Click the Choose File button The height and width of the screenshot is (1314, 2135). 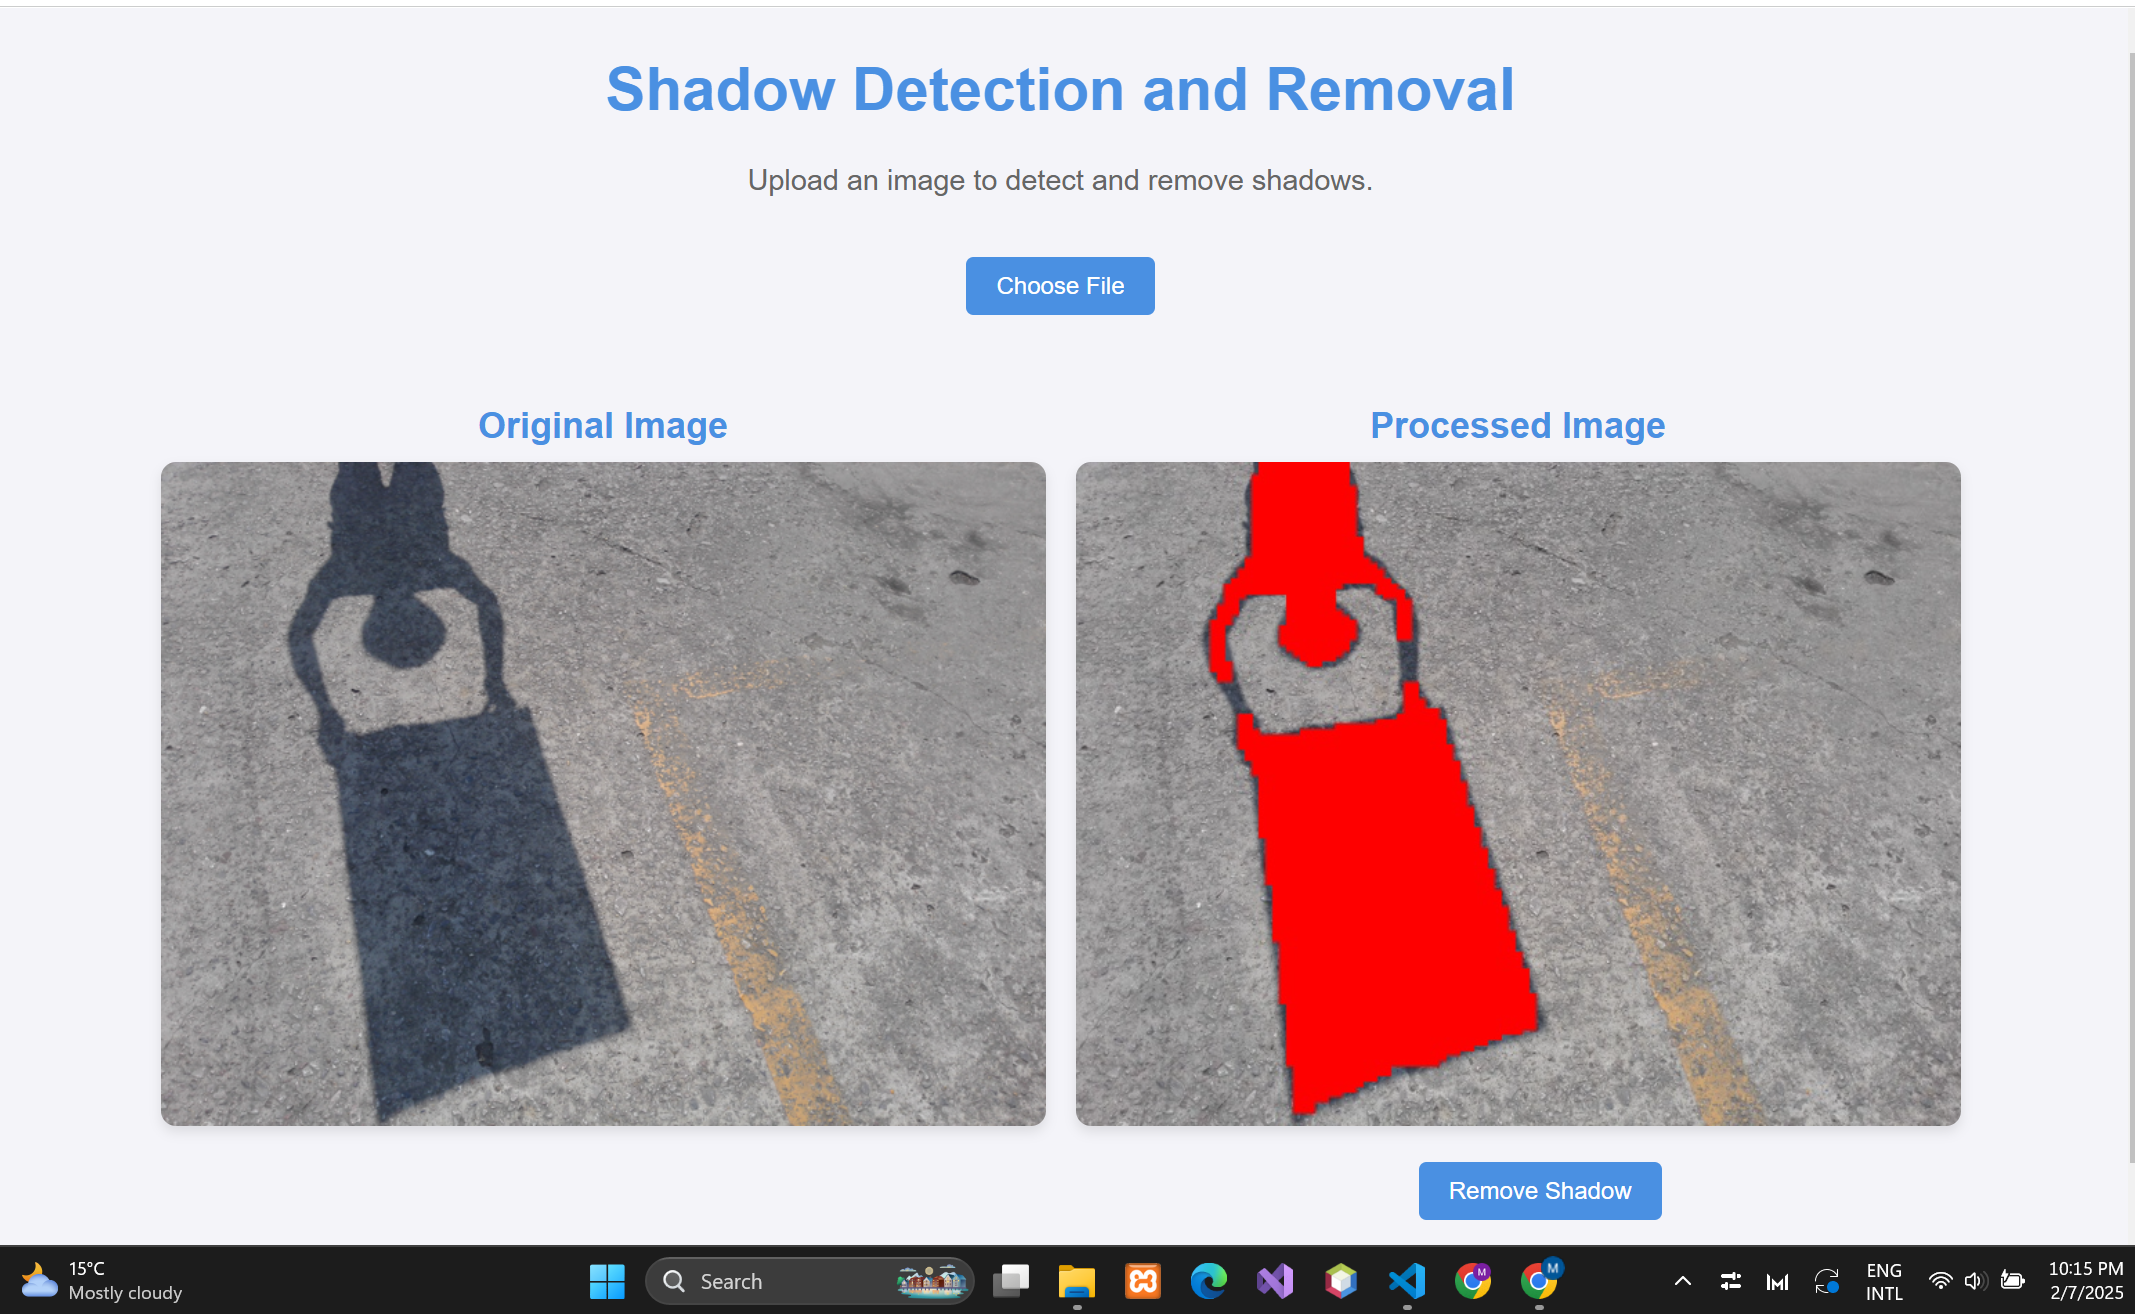pos(1060,286)
